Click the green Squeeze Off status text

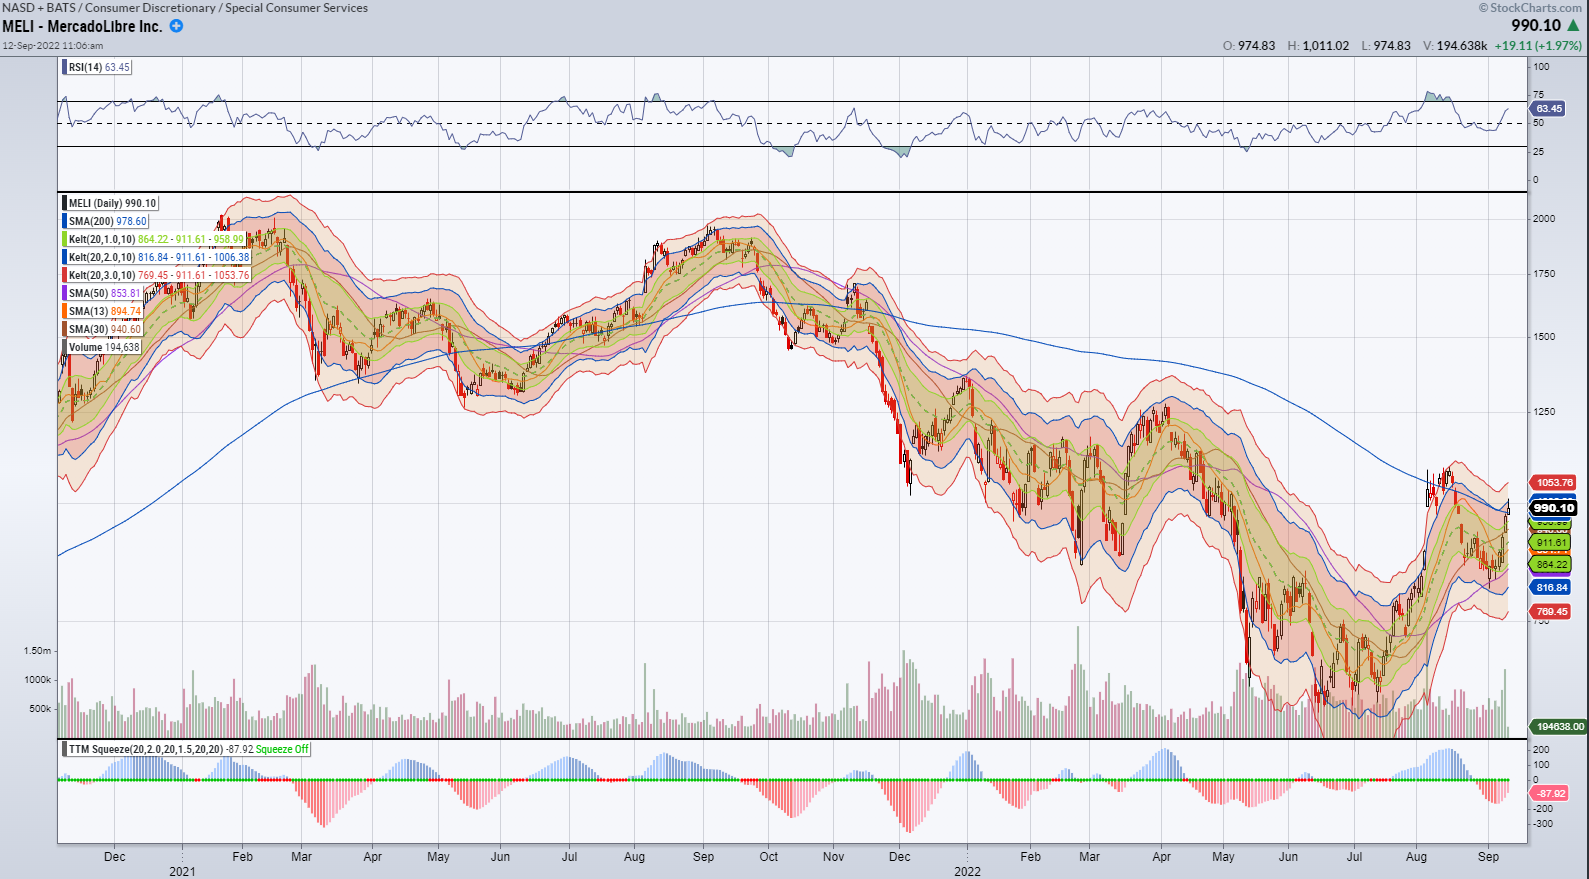[282, 749]
